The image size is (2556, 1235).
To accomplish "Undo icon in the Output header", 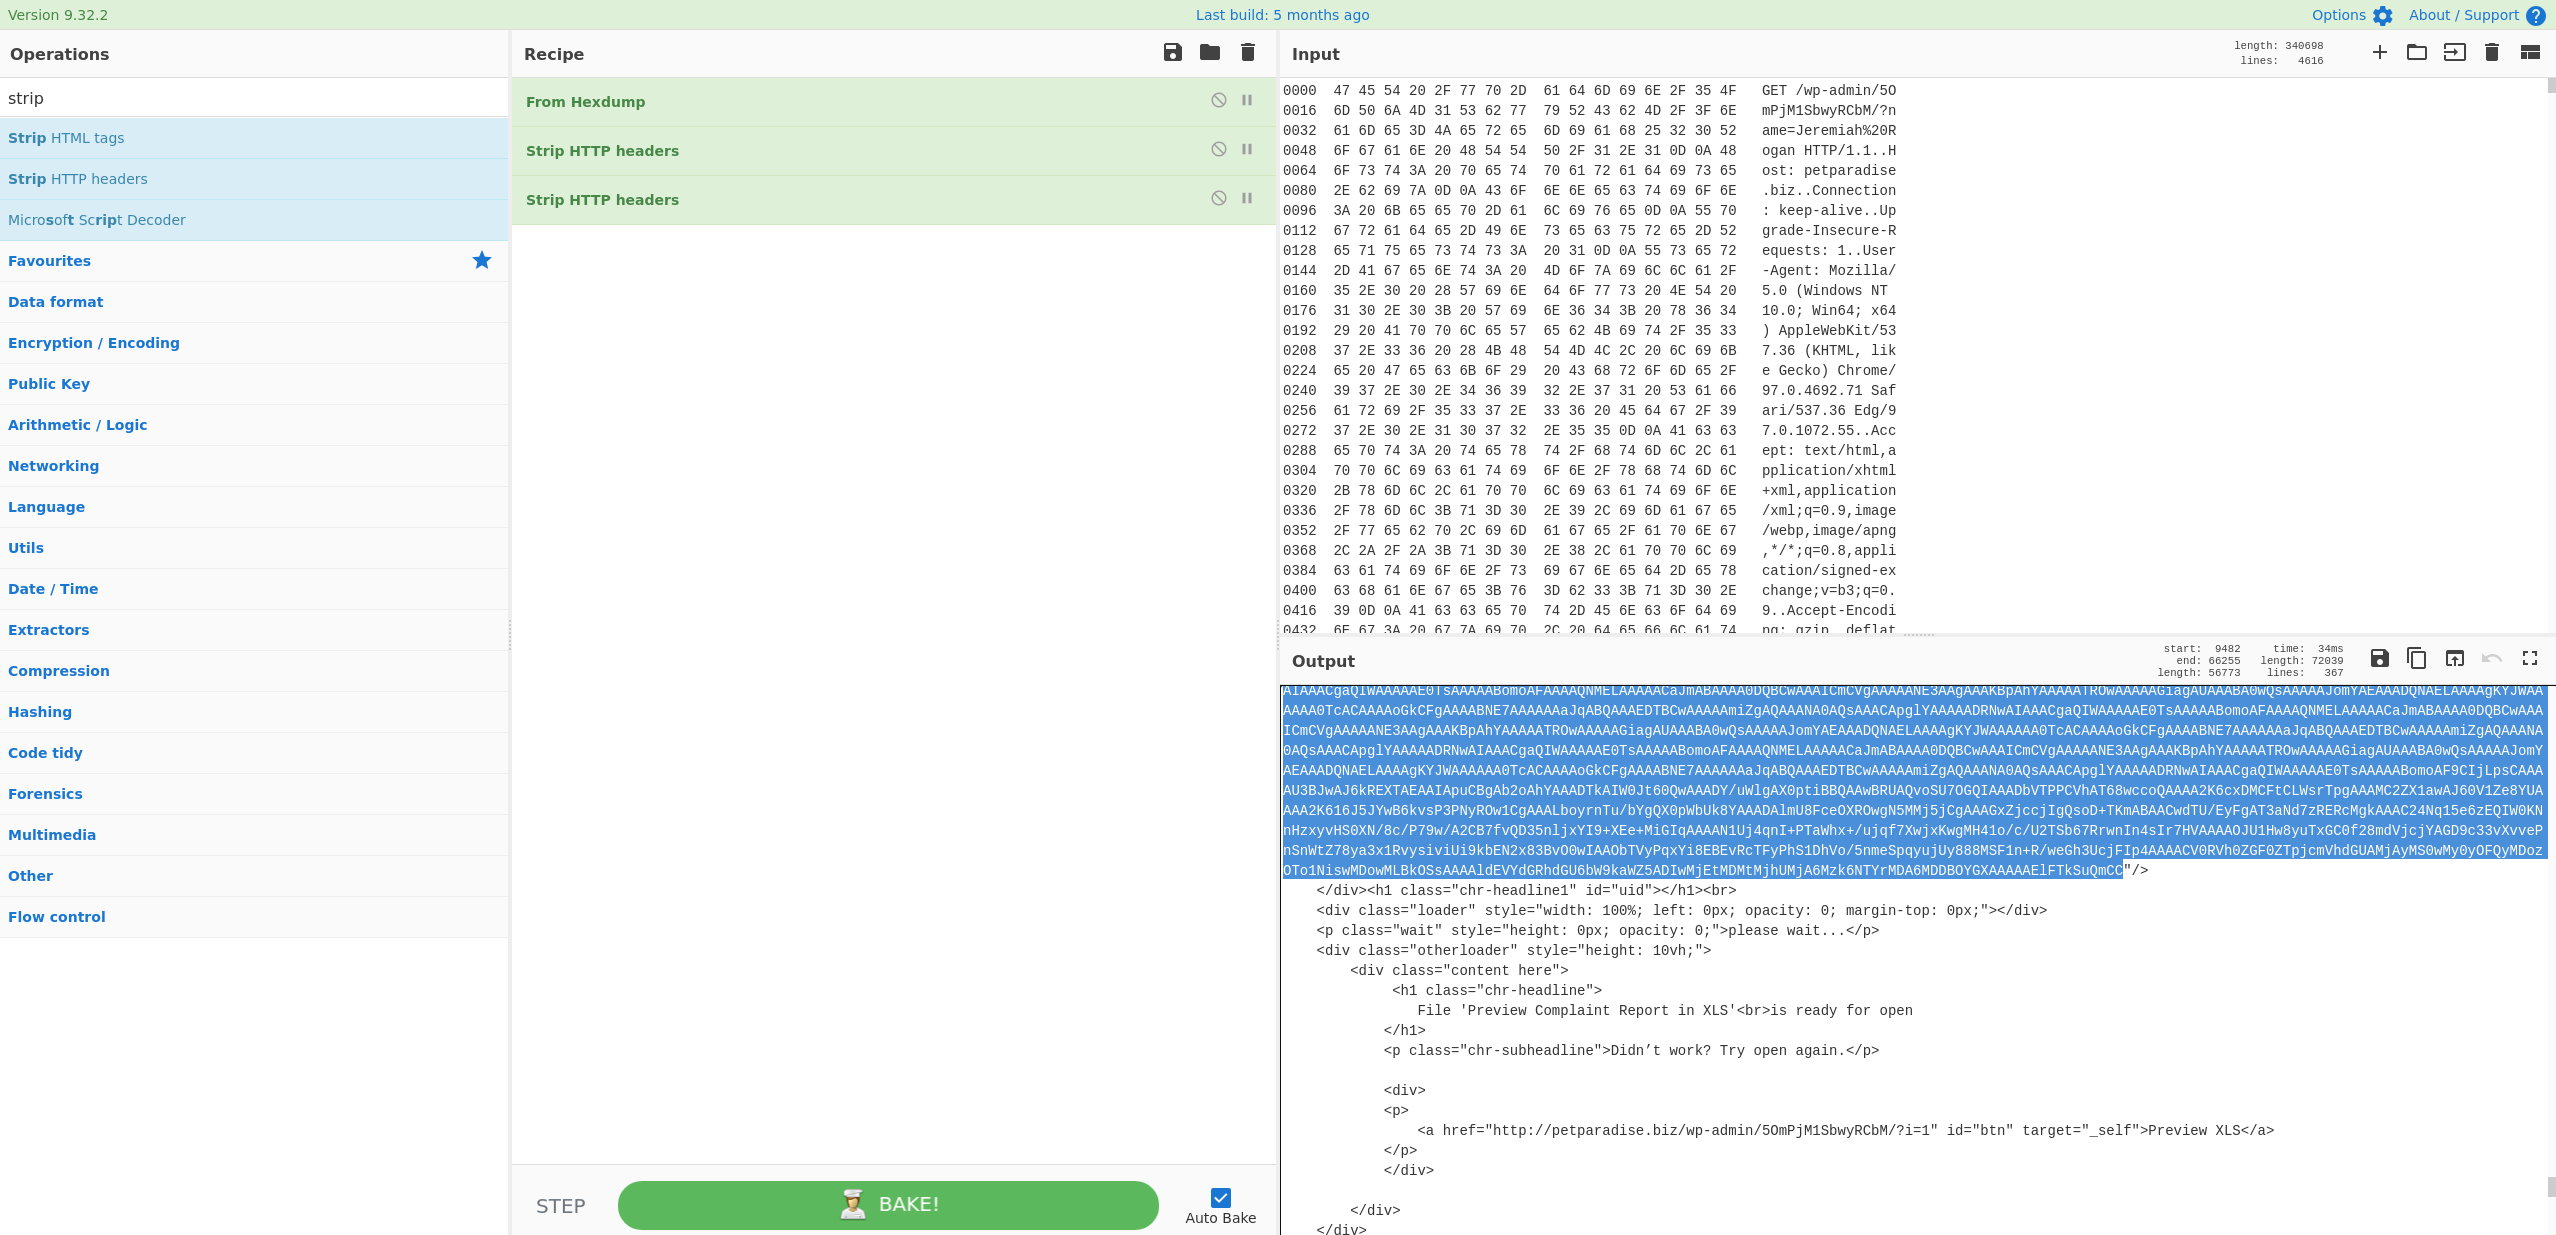I will [x=2492, y=658].
